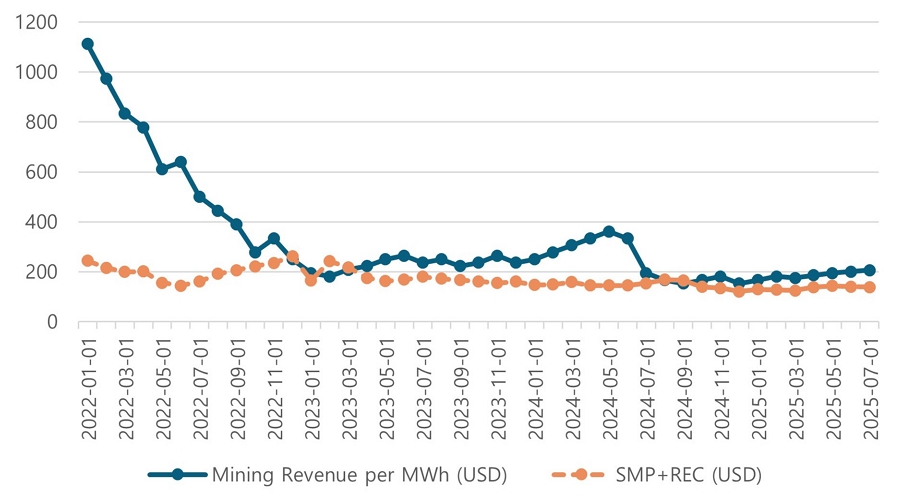Click the 0 y-axis label
This screenshot has height=496, width=903.
pyautogui.click(x=51, y=322)
